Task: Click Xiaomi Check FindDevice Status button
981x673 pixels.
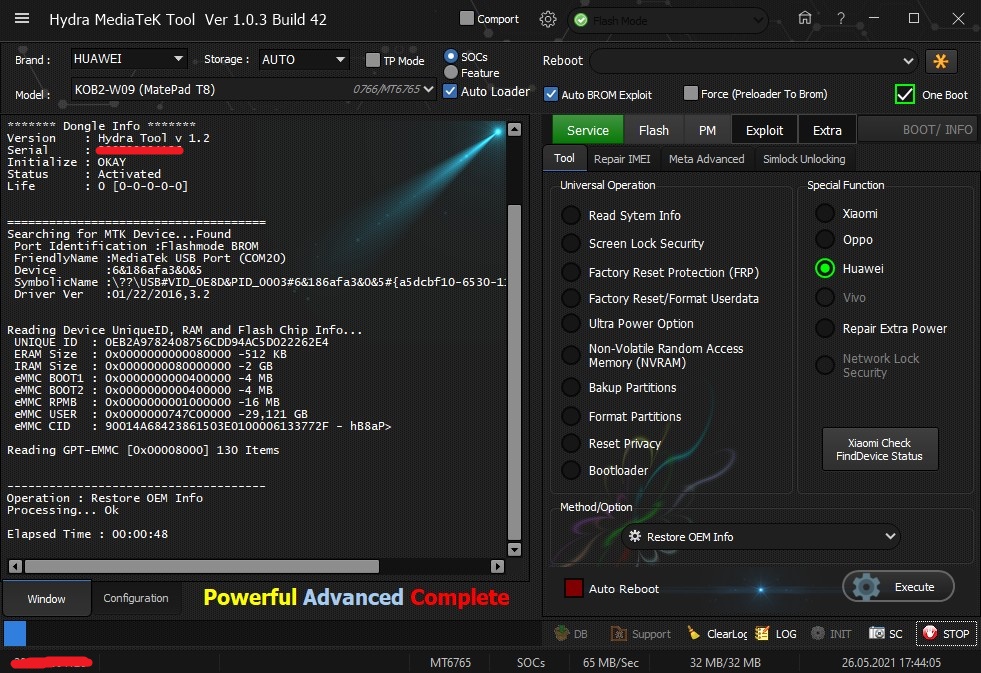Action: click(880, 449)
